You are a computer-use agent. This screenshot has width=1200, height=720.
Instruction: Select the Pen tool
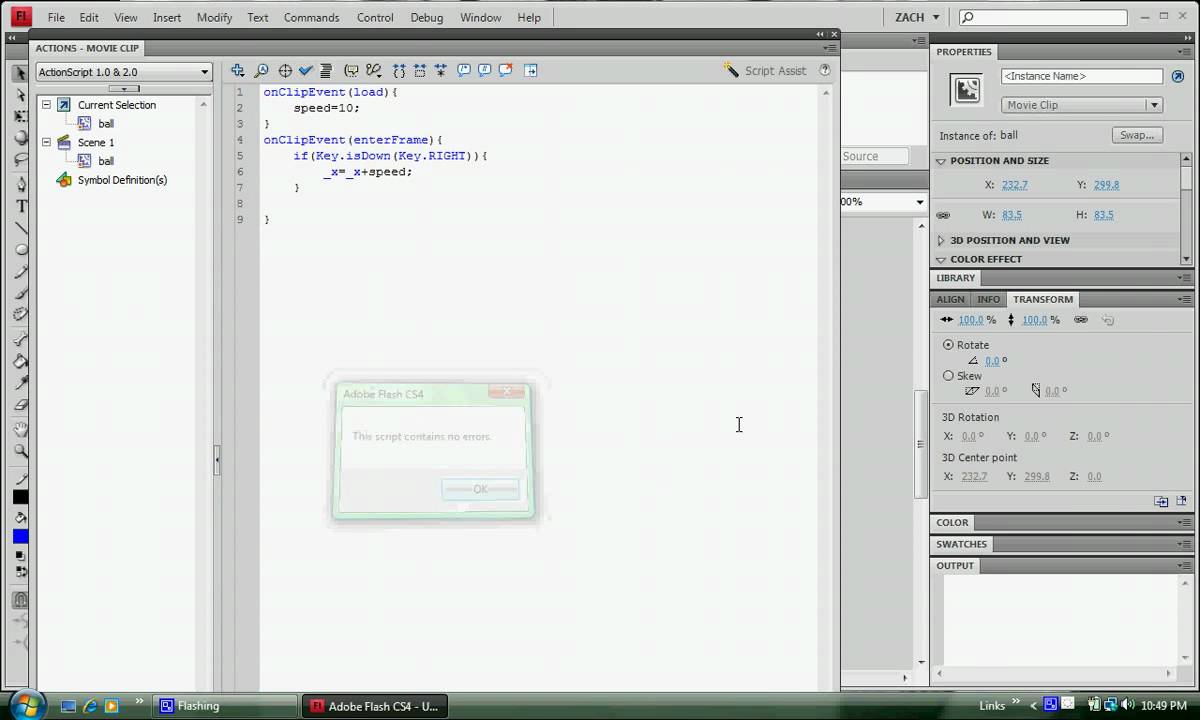click(20, 185)
